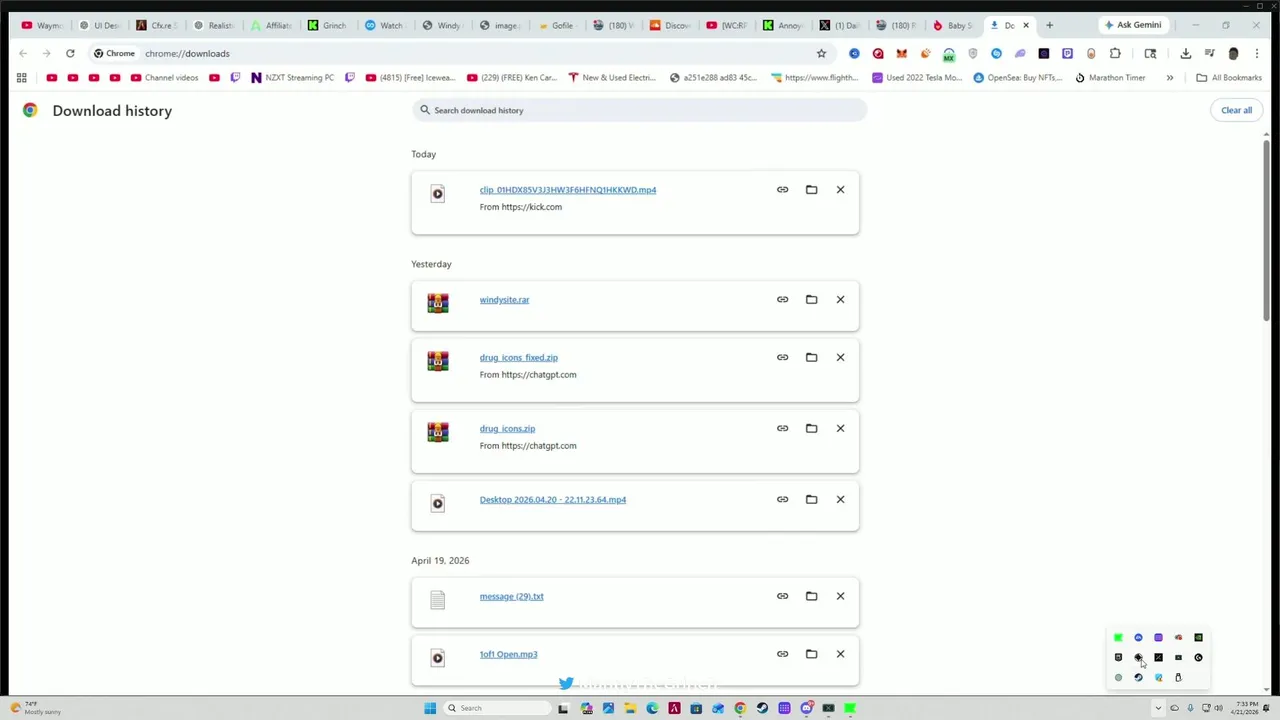Switch to the Gofile tab

[x=556, y=25]
